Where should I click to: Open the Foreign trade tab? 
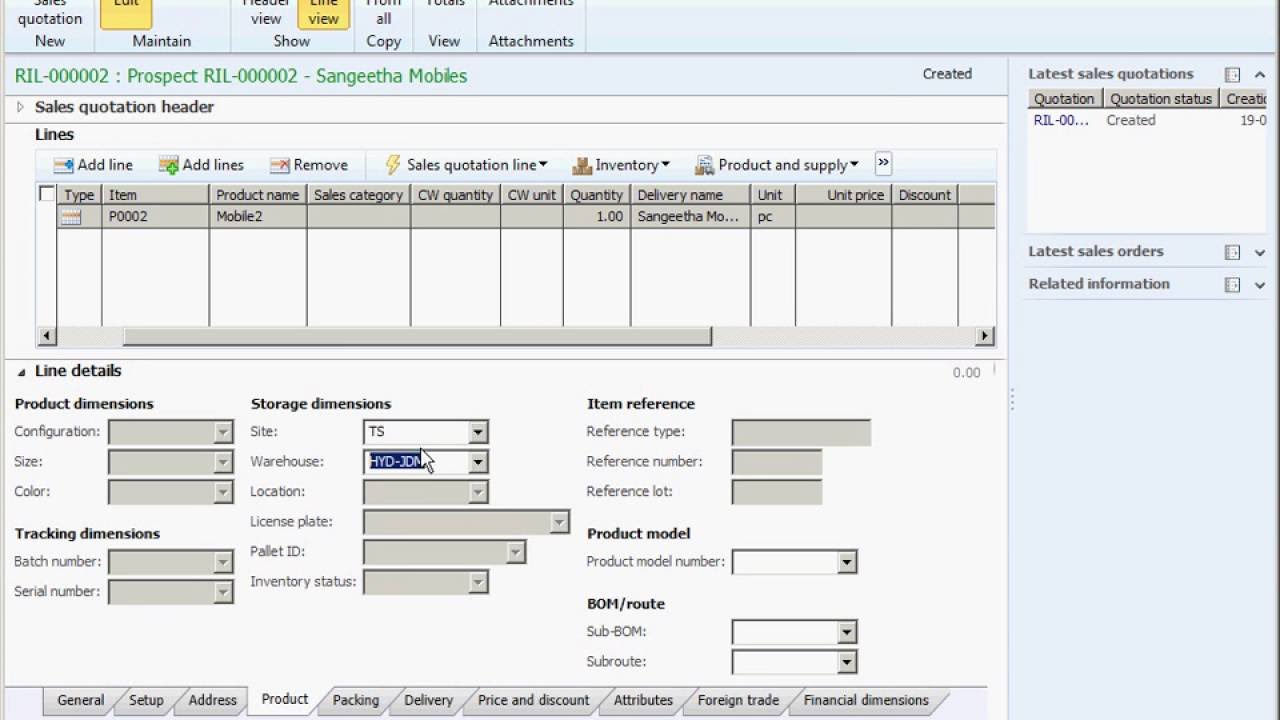coord(738,700)
